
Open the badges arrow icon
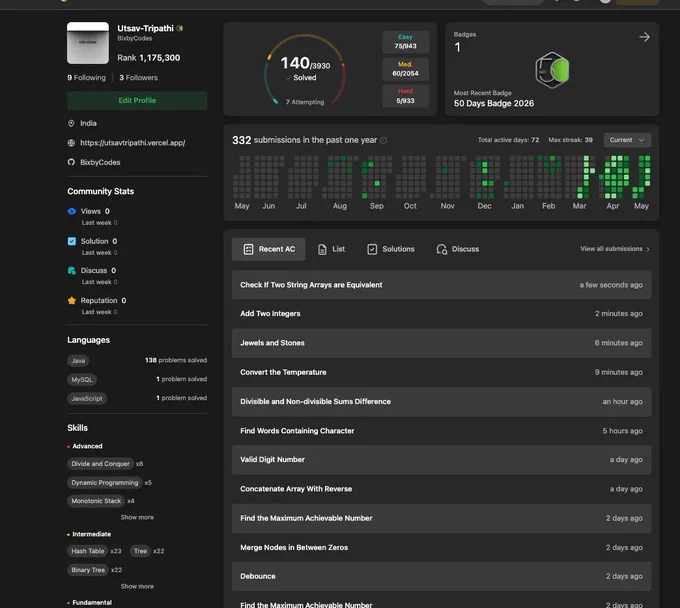point(644,37)
